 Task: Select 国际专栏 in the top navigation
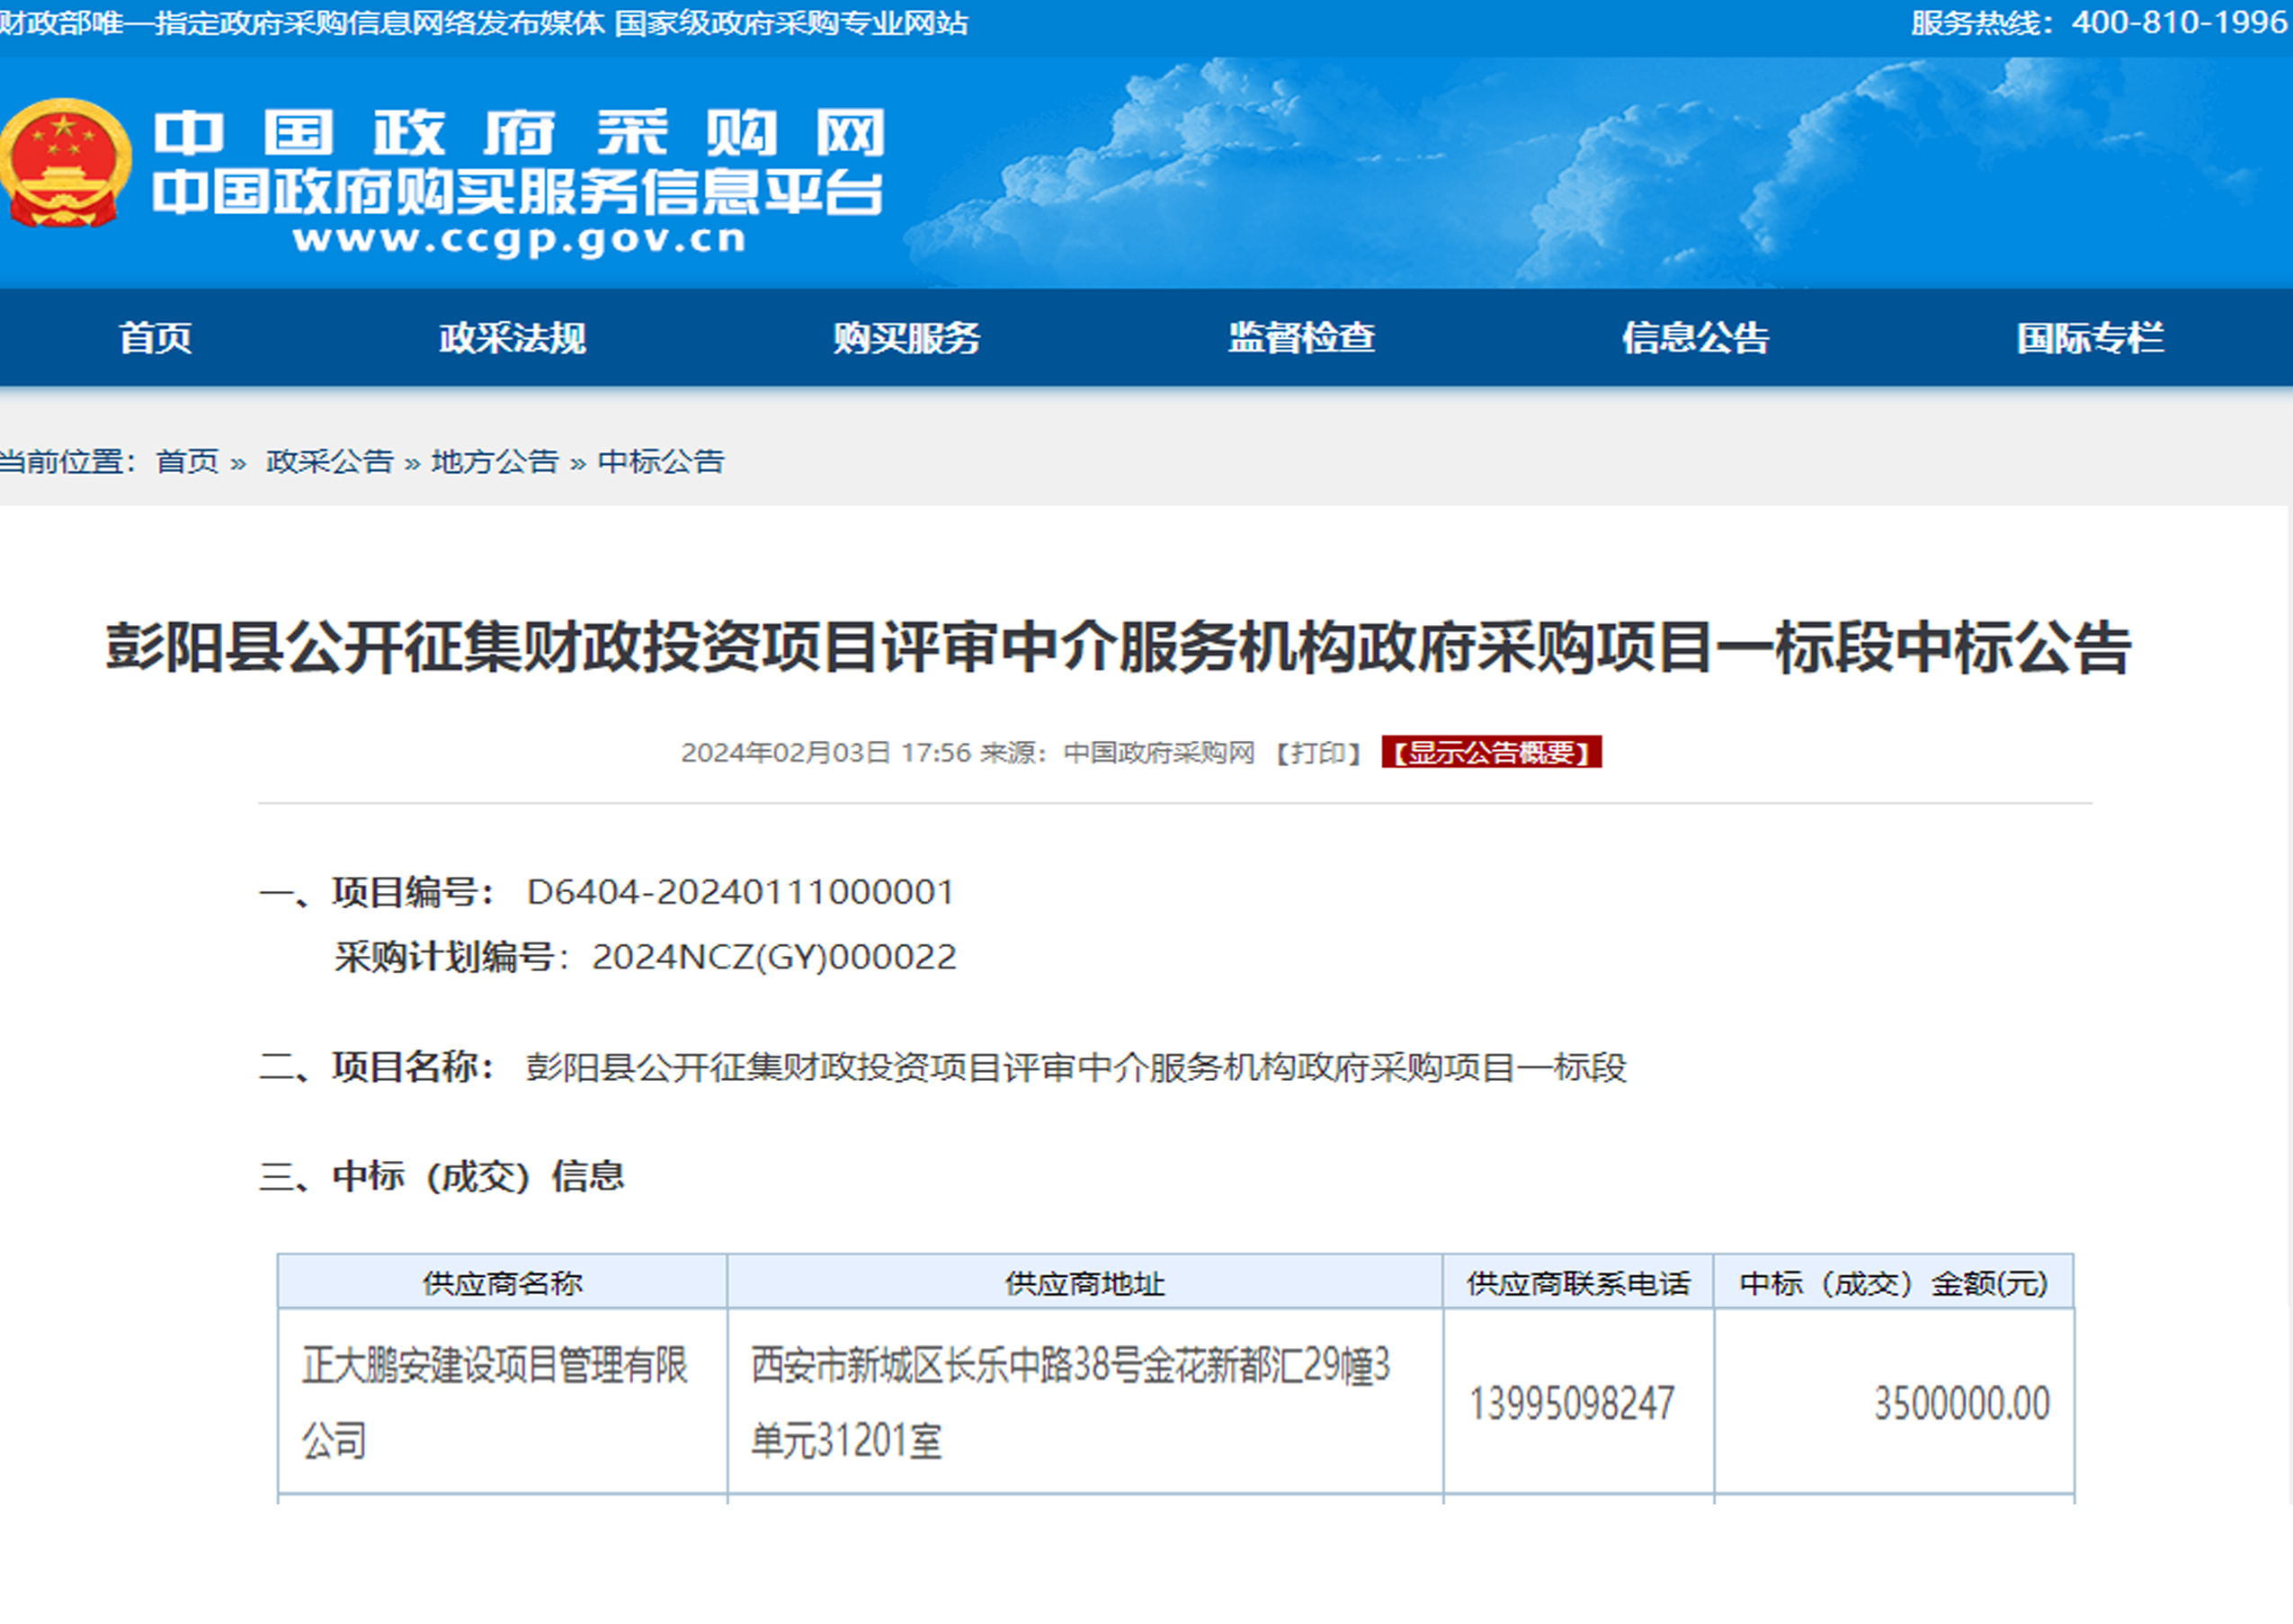pos(2089,338)
